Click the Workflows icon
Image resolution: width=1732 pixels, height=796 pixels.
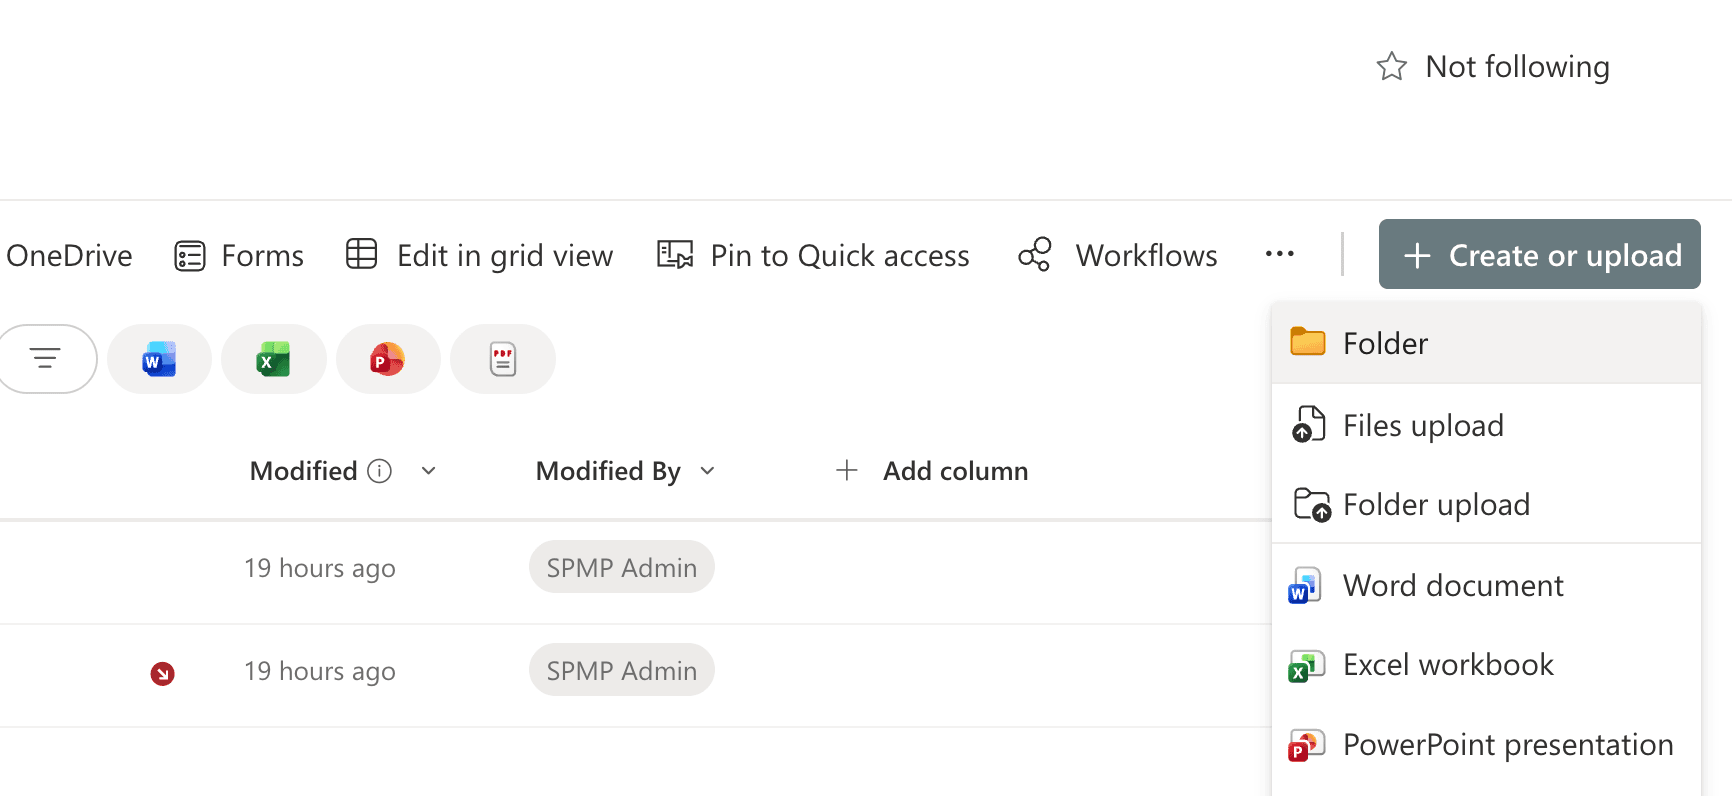[1034, 255]
